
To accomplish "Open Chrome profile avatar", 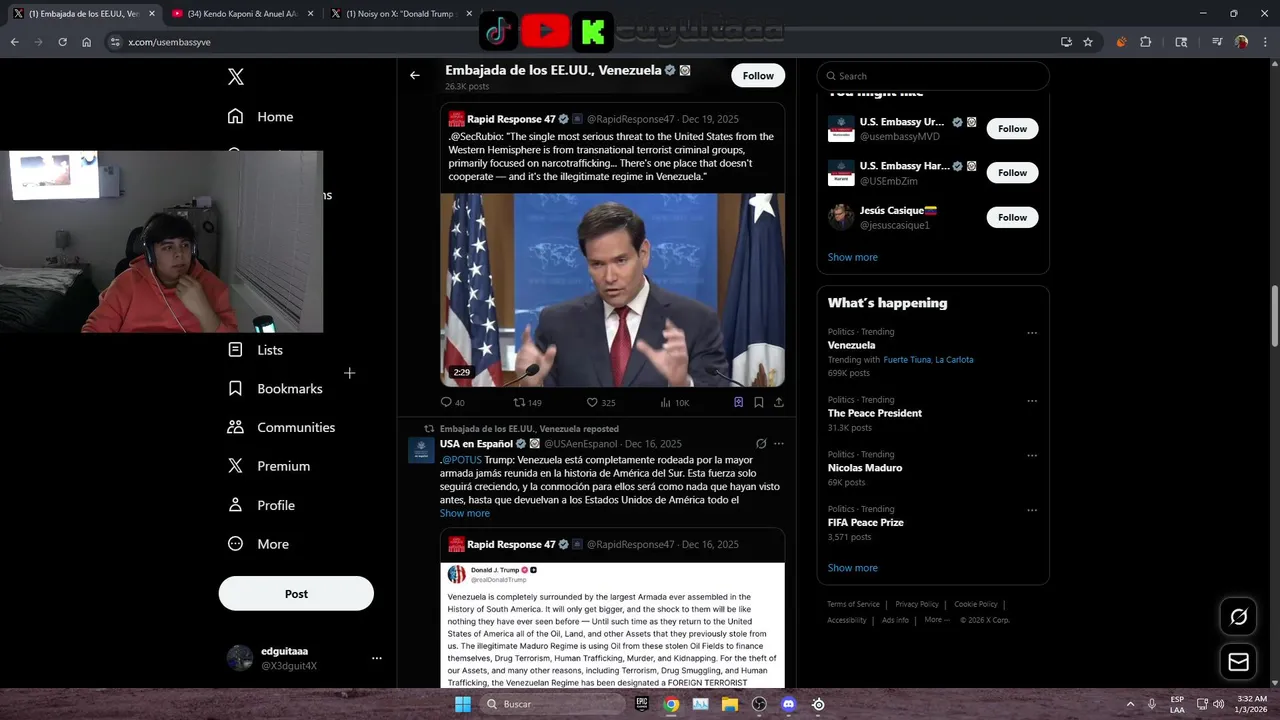I will click(x=1241, y=42).
